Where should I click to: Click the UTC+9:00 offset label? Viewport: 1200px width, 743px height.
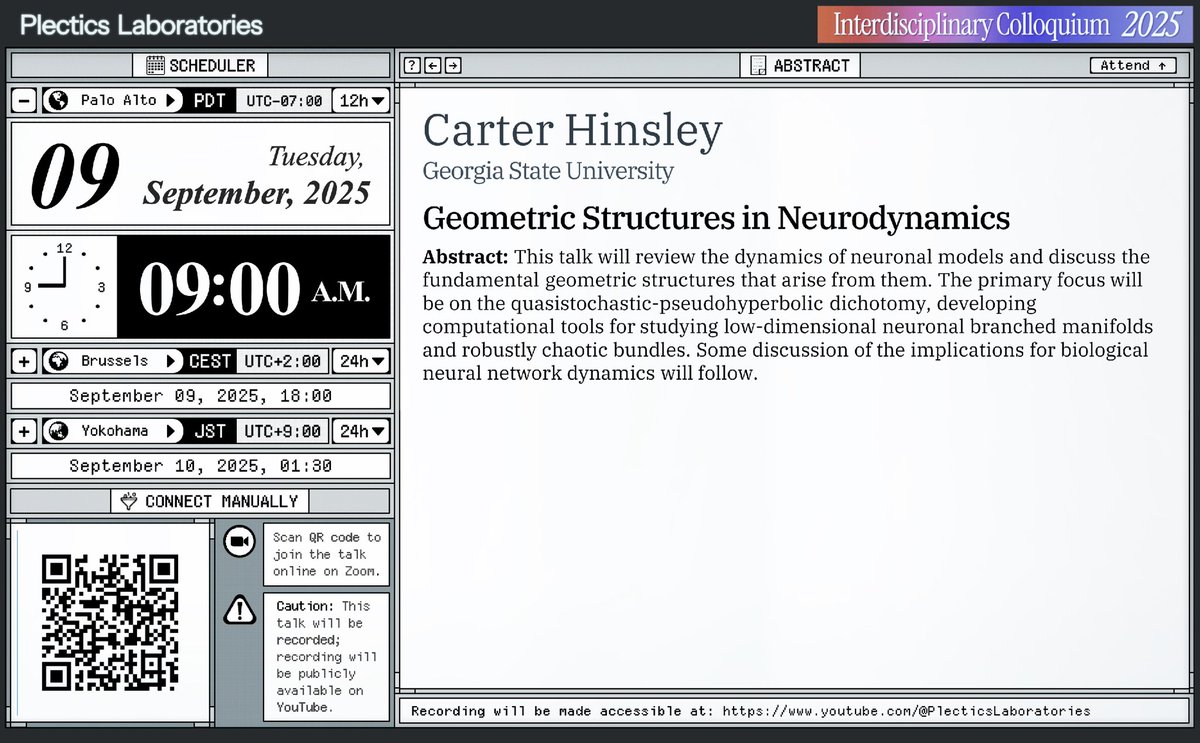pos(283,431)
